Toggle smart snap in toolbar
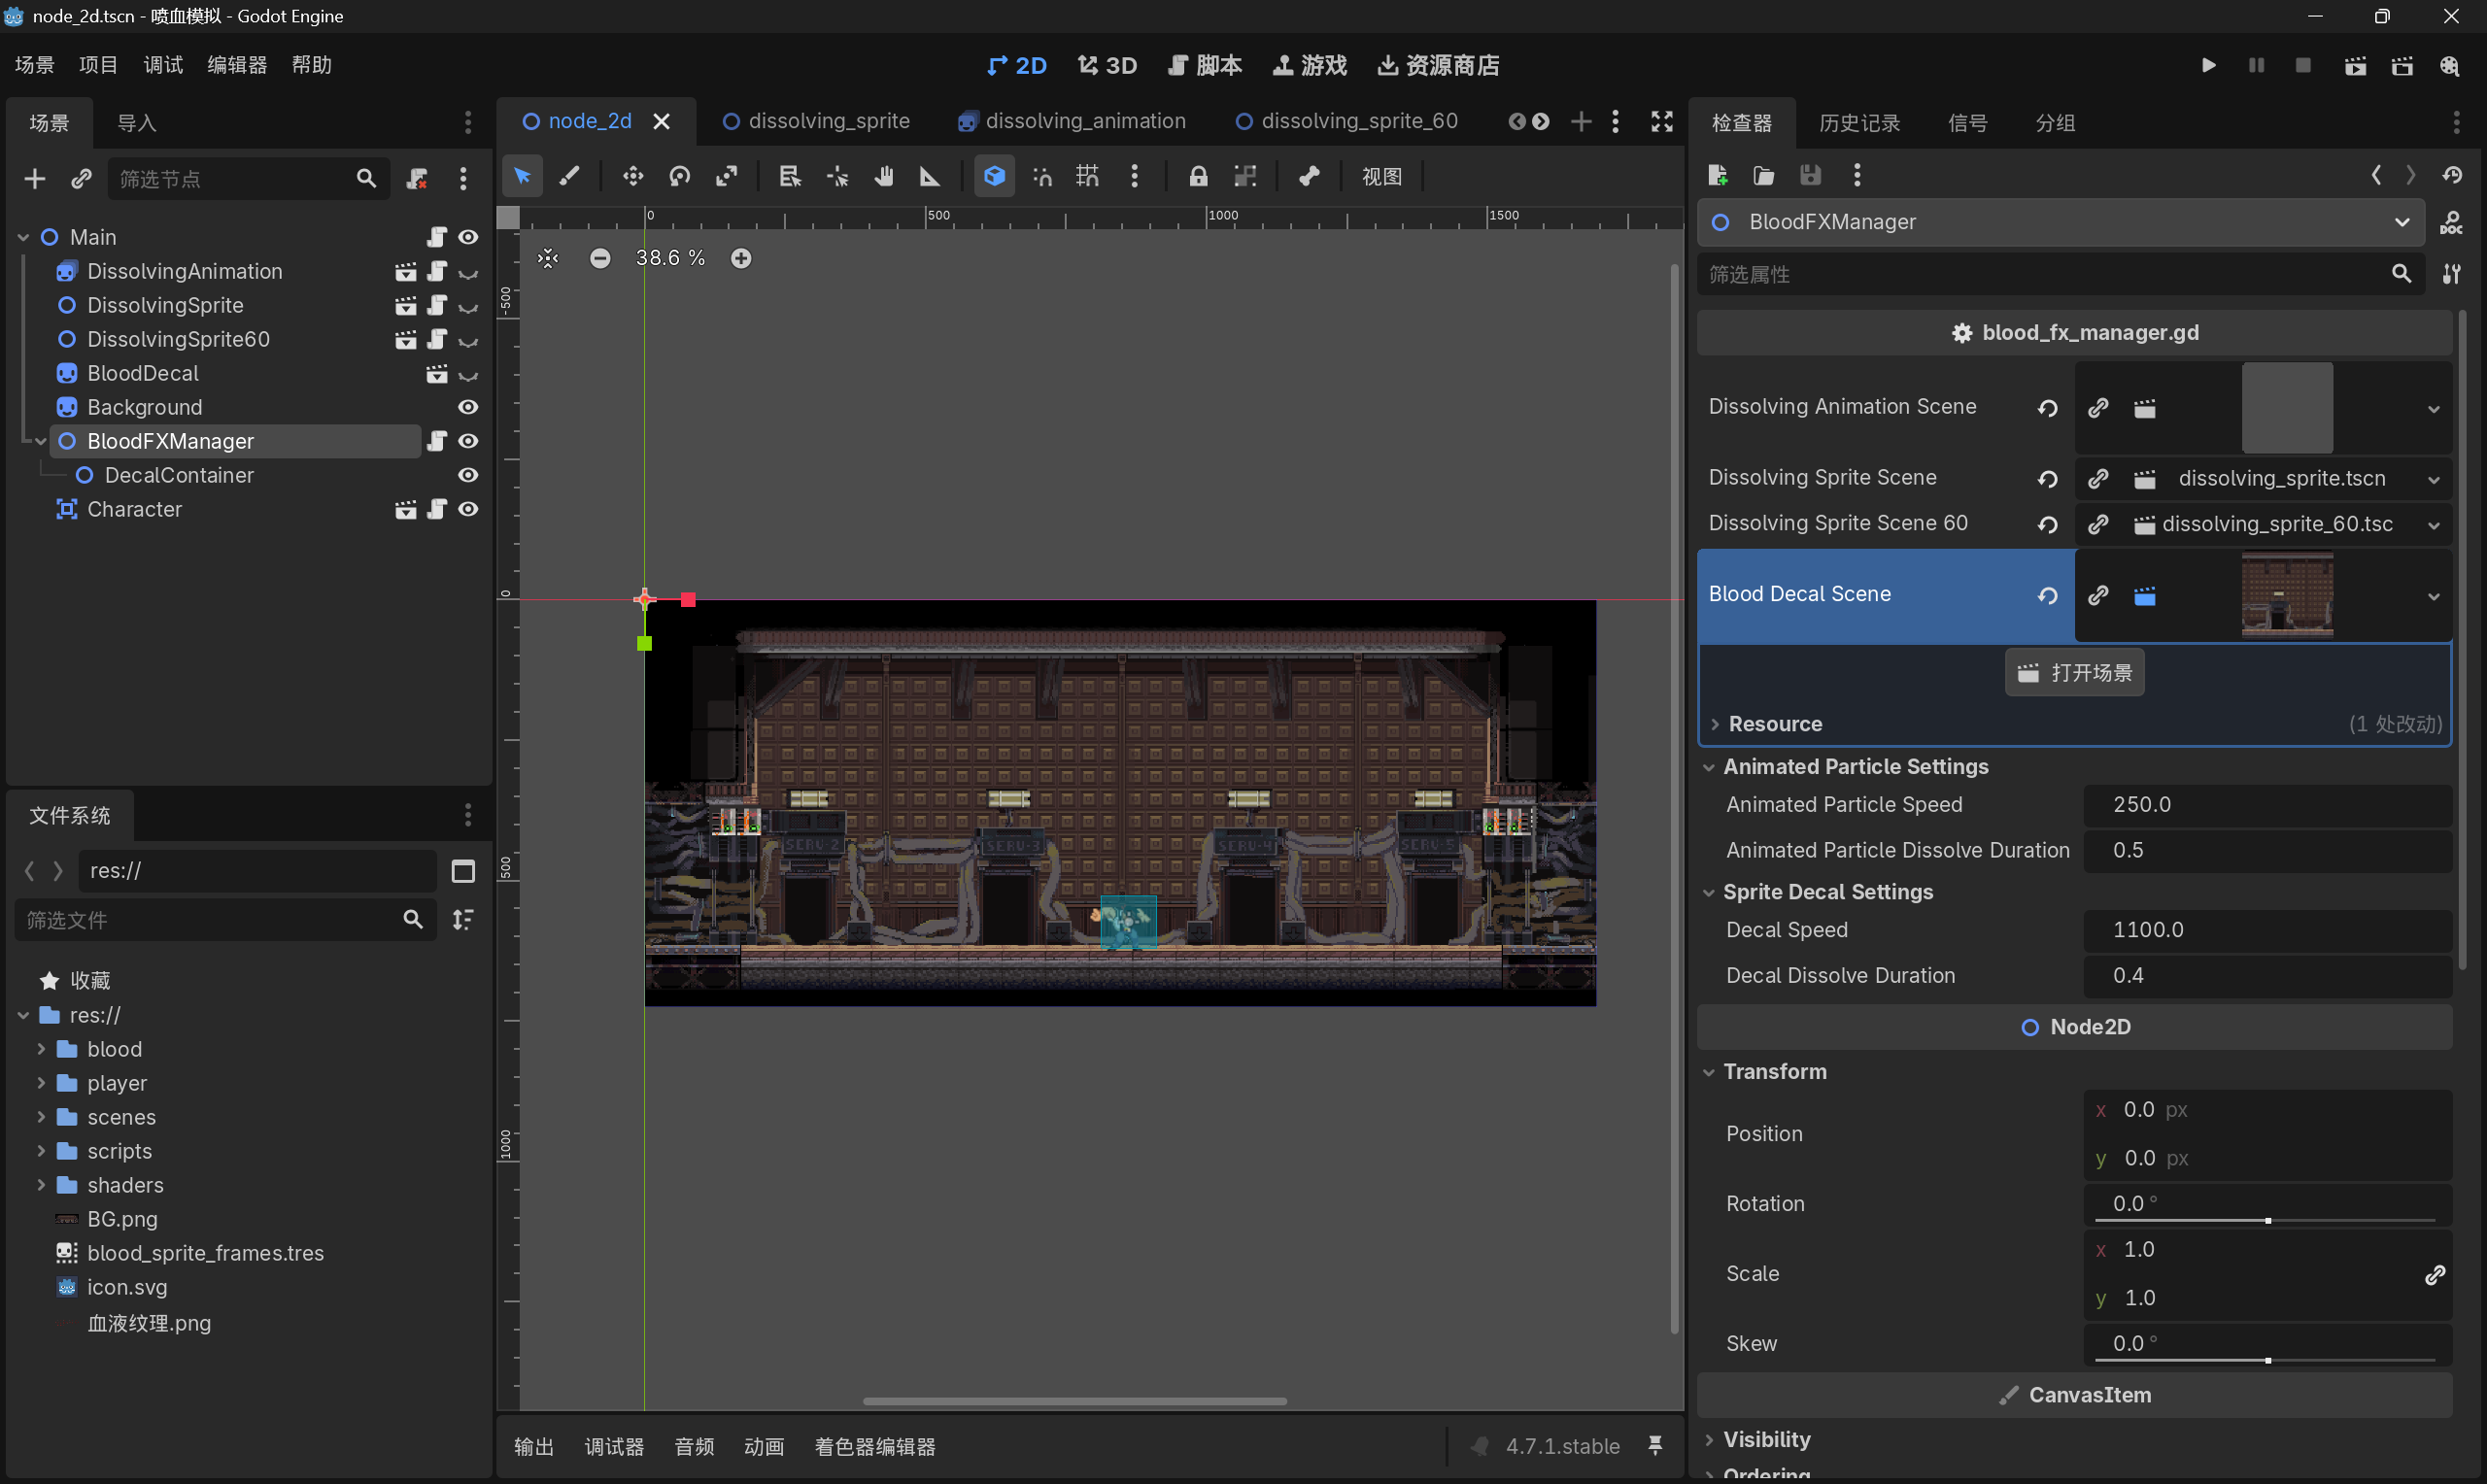Screen dimensions: 2487x1484 pos(1042,177)
